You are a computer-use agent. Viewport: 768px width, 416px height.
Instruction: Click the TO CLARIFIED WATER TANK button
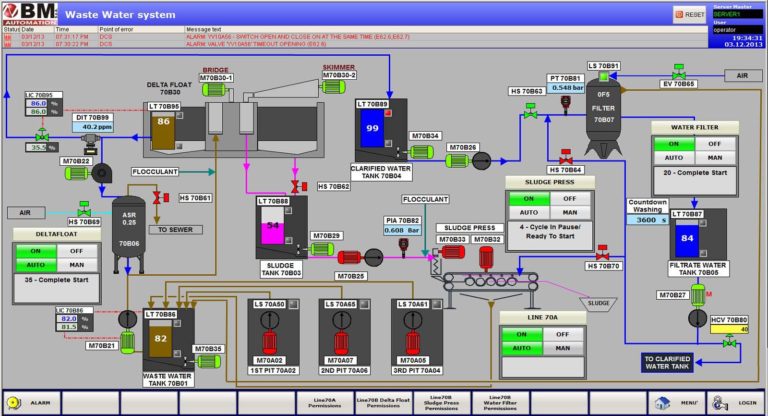click(x=667, y=363)
